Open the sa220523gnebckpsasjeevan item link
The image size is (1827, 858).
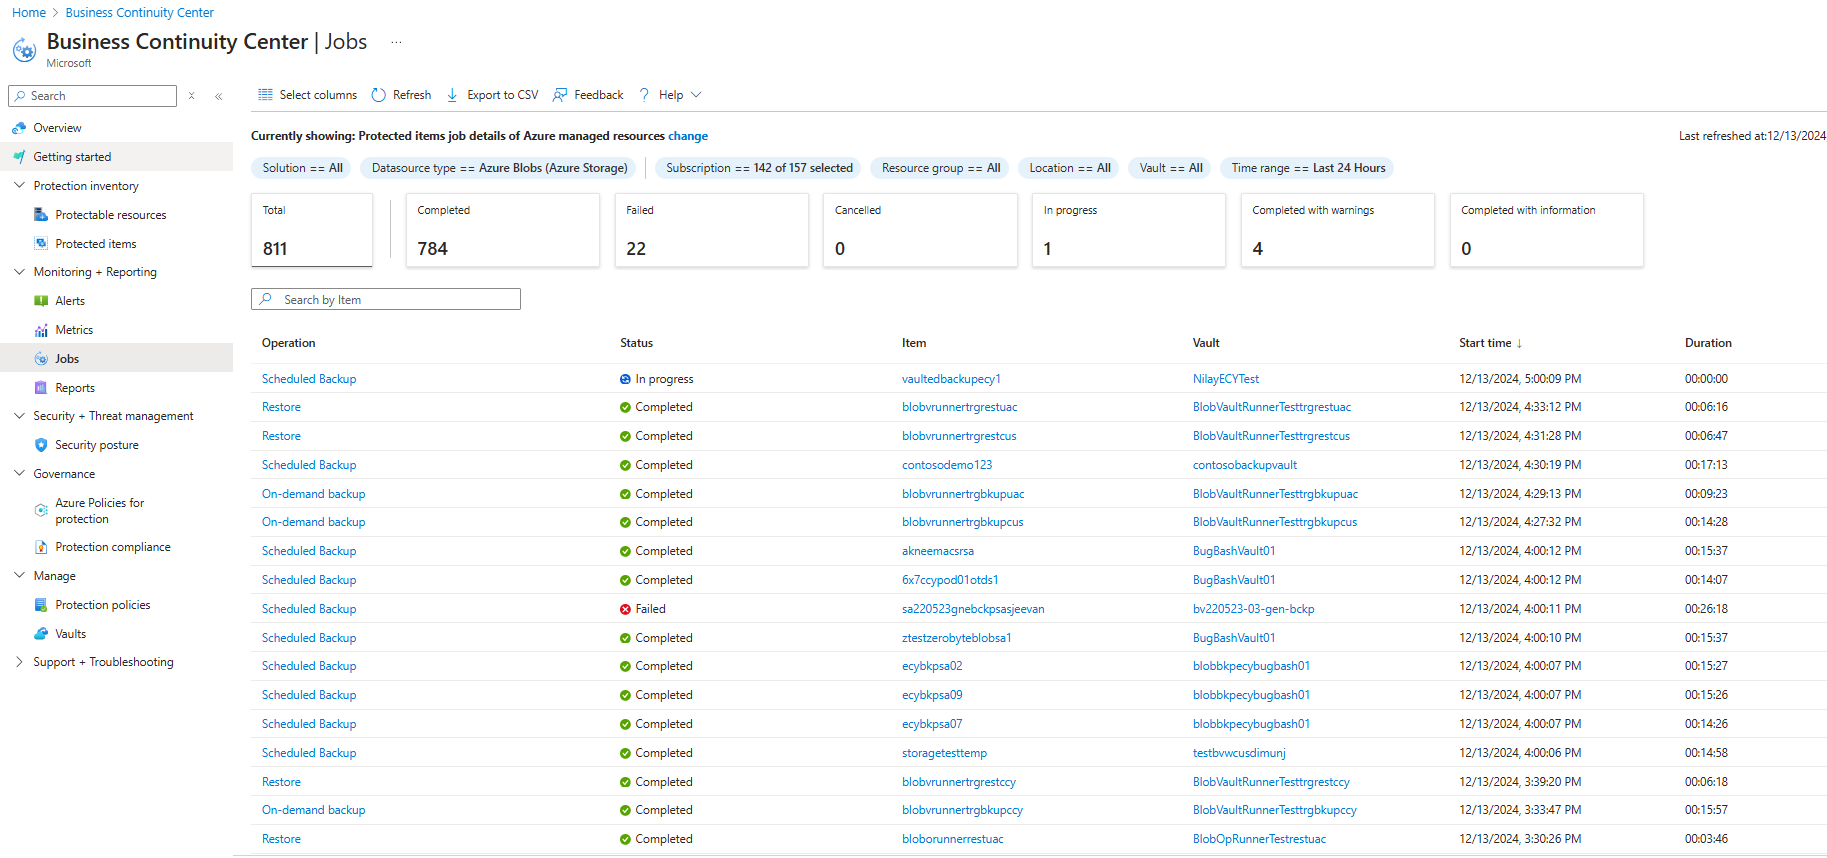[x=973, y=609]
